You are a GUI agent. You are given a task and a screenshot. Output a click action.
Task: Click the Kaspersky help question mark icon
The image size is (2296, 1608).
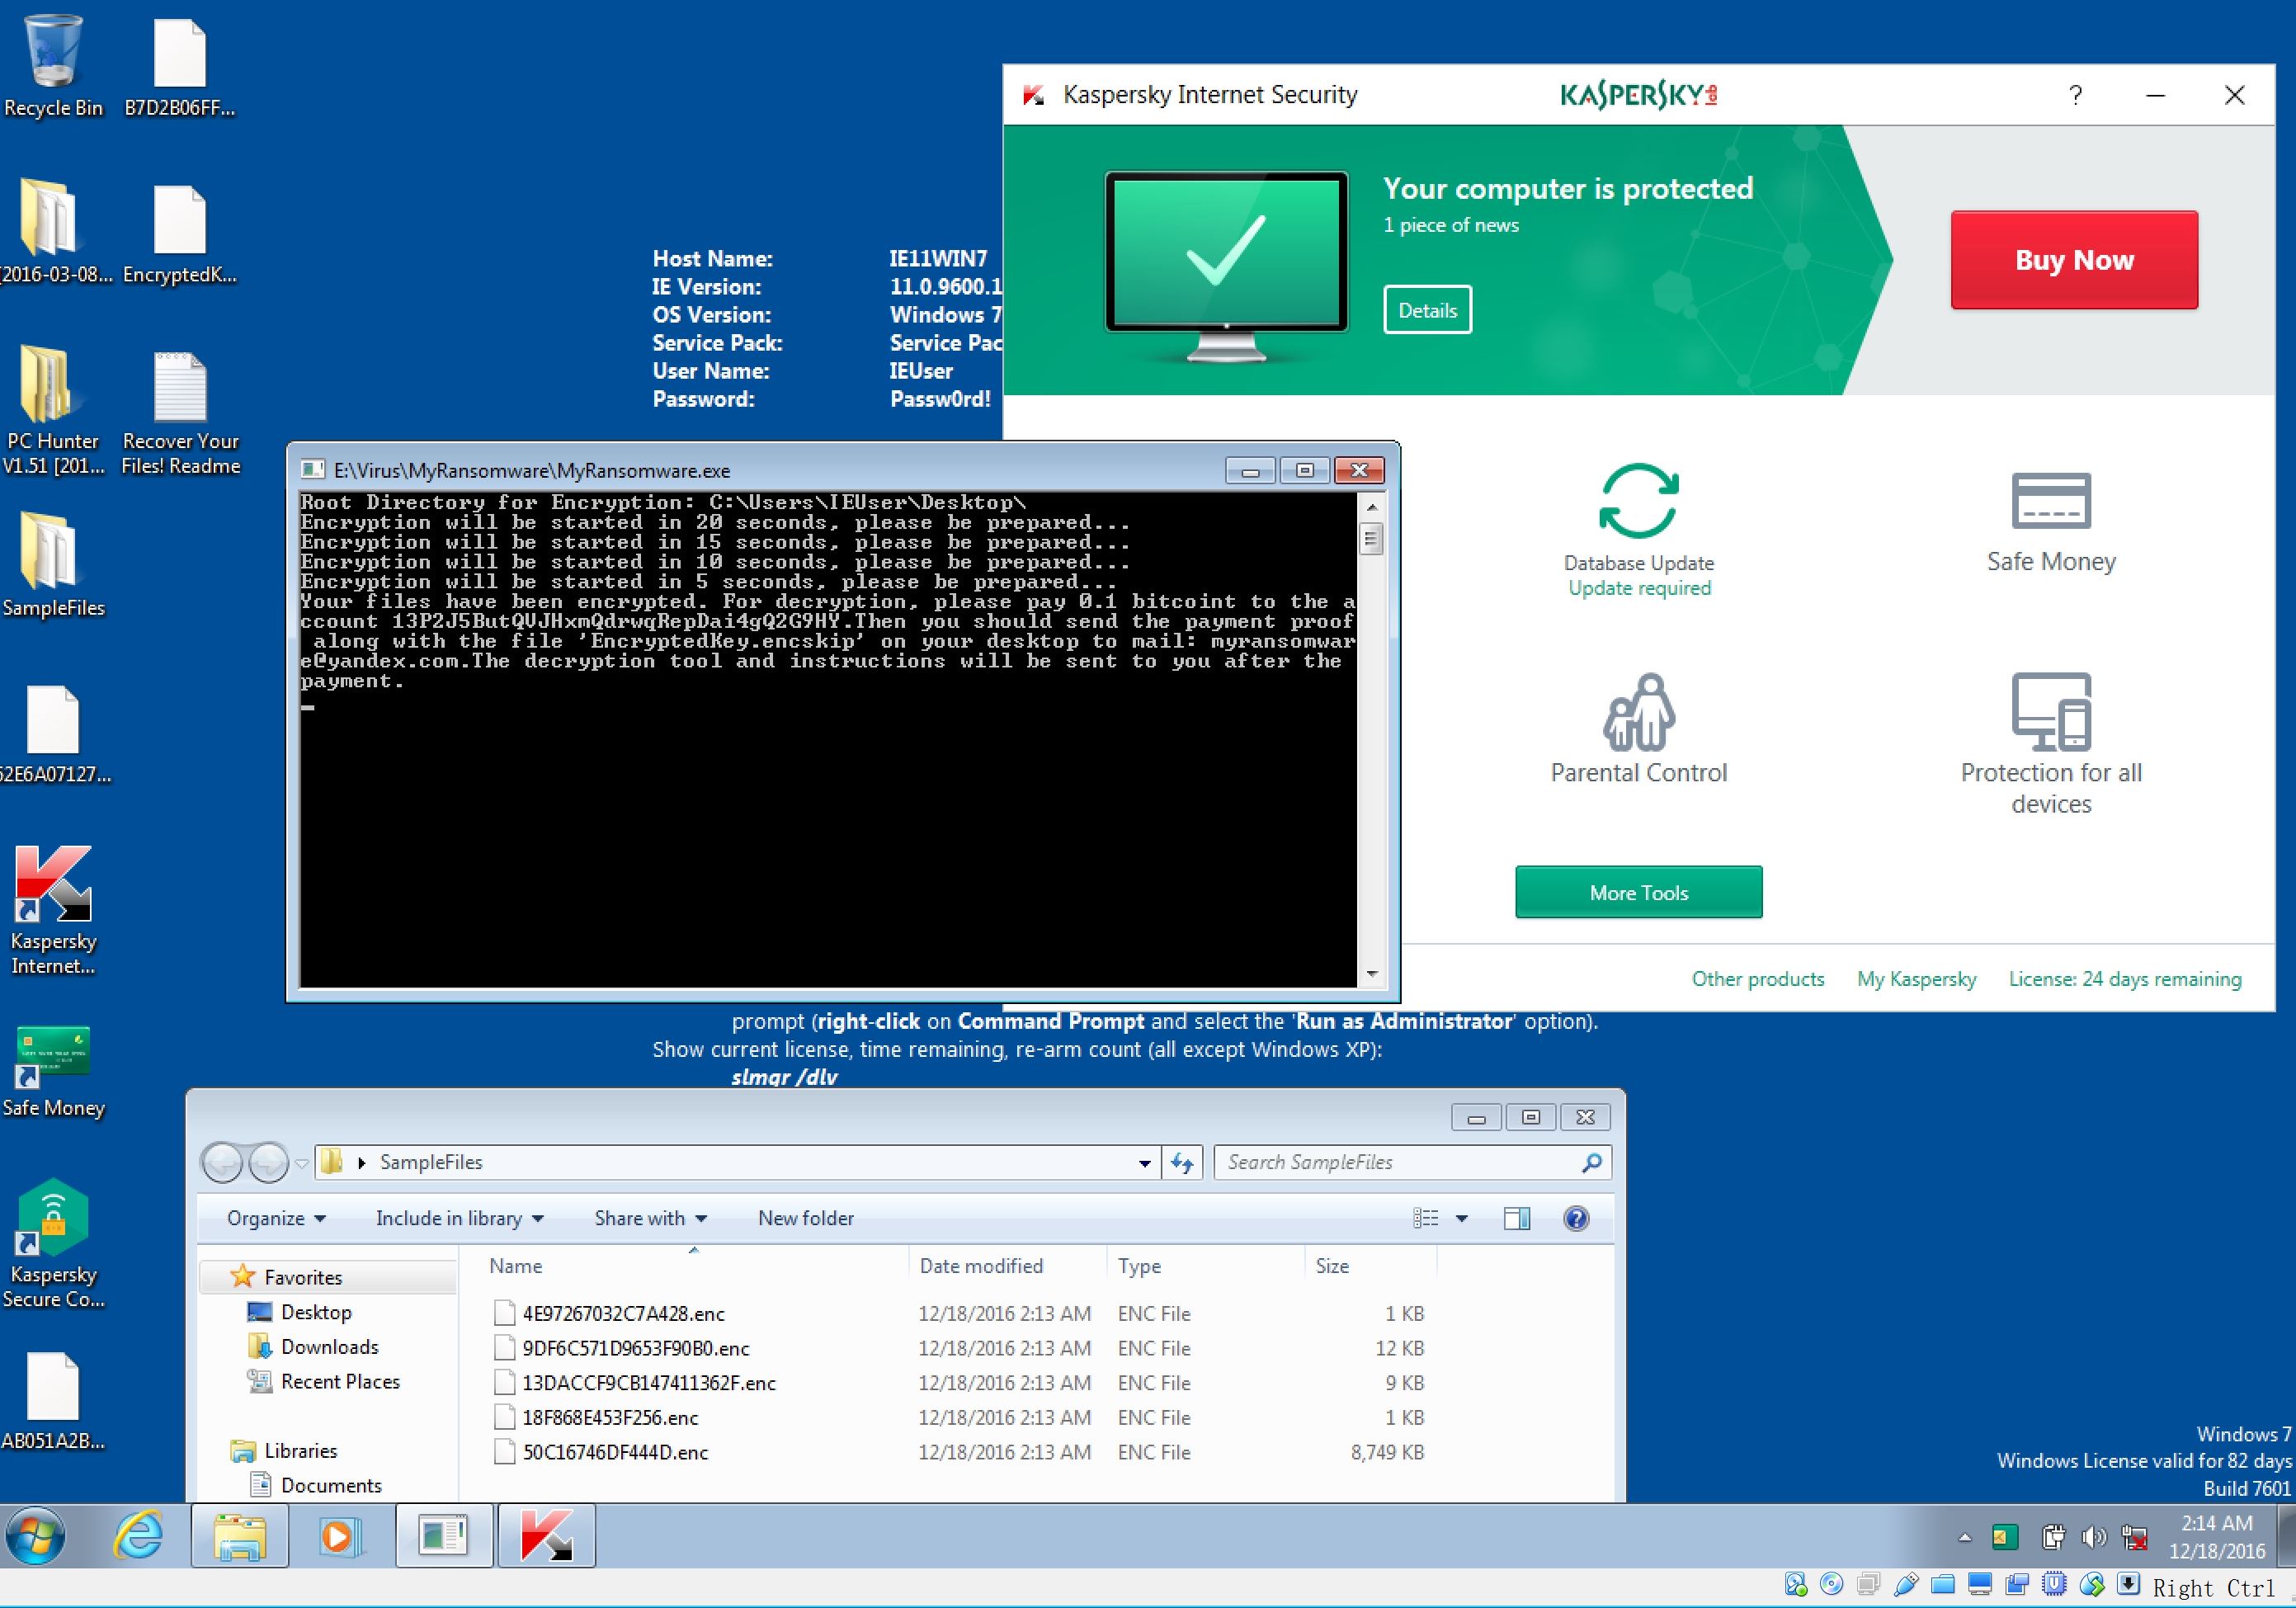click(x=2075, y=95)
